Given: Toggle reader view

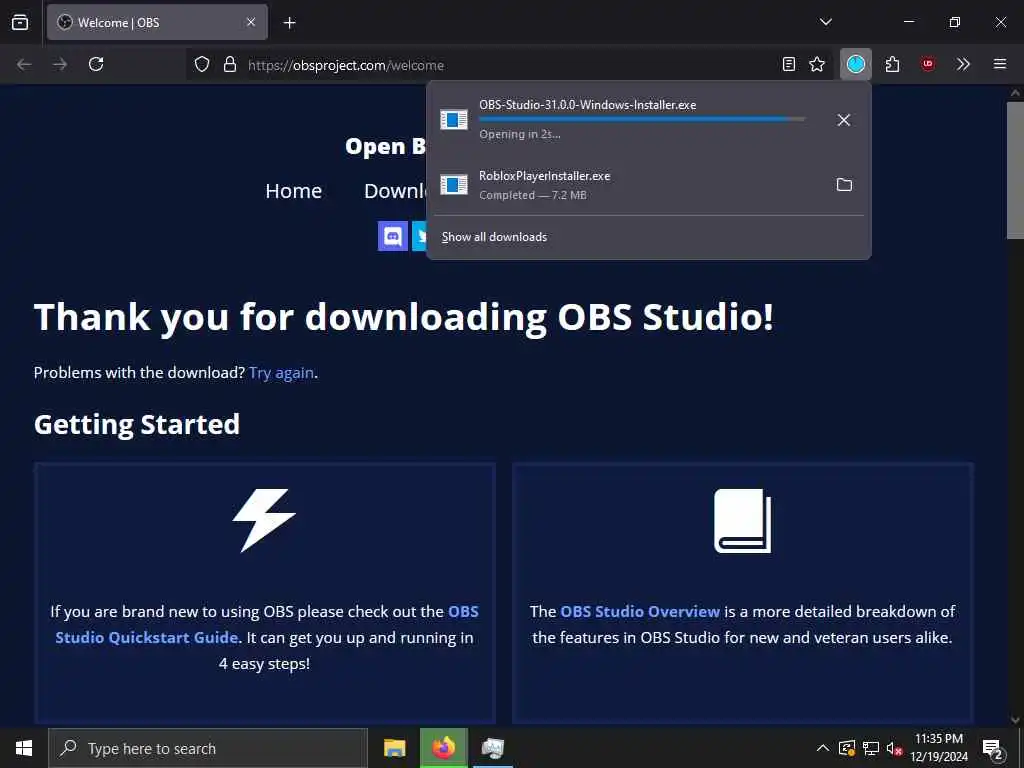Looking at the screenshot, I should click(789, 64).
